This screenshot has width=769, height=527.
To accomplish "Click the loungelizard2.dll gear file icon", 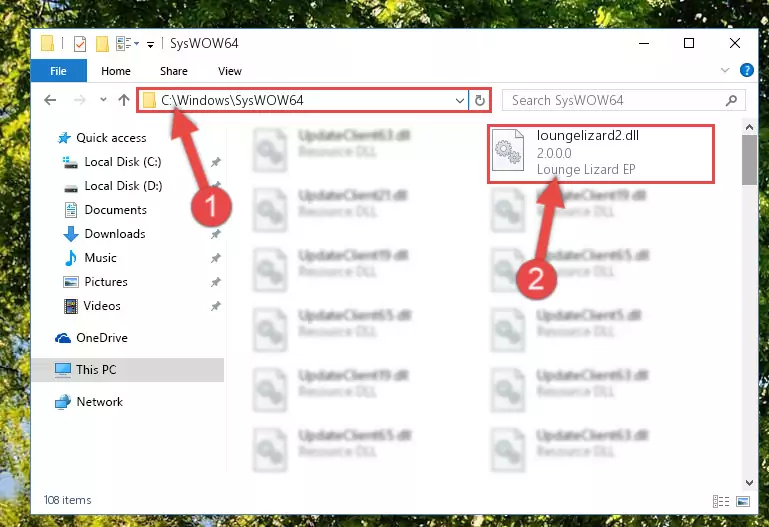I will coord(508,150).
